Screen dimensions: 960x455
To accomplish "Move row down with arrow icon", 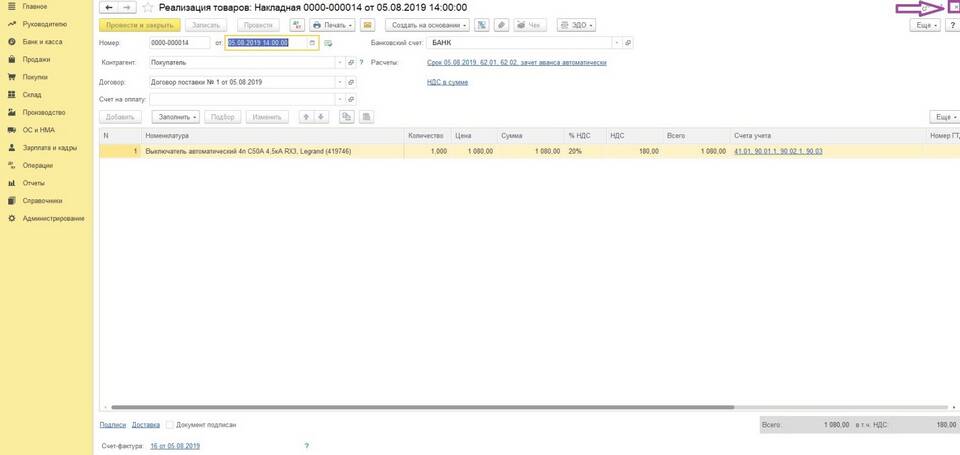I will pyautogui.click(x=321, y=117).
